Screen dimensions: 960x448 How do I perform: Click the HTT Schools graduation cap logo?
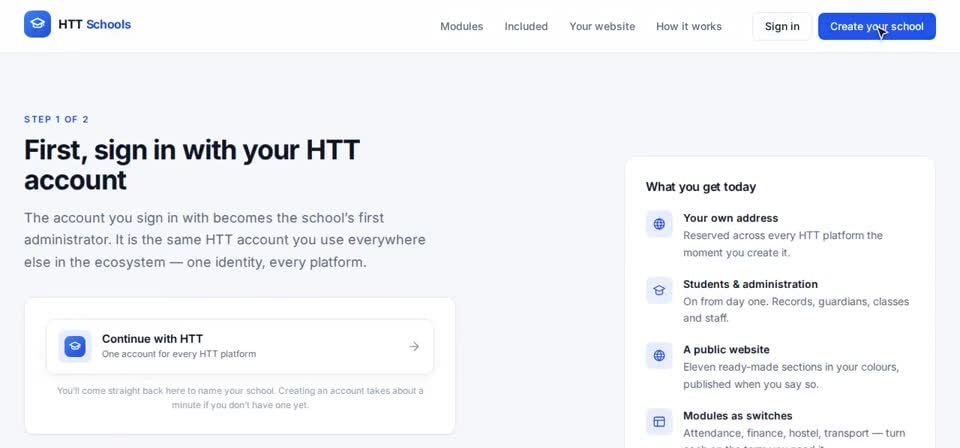point(37,24)
